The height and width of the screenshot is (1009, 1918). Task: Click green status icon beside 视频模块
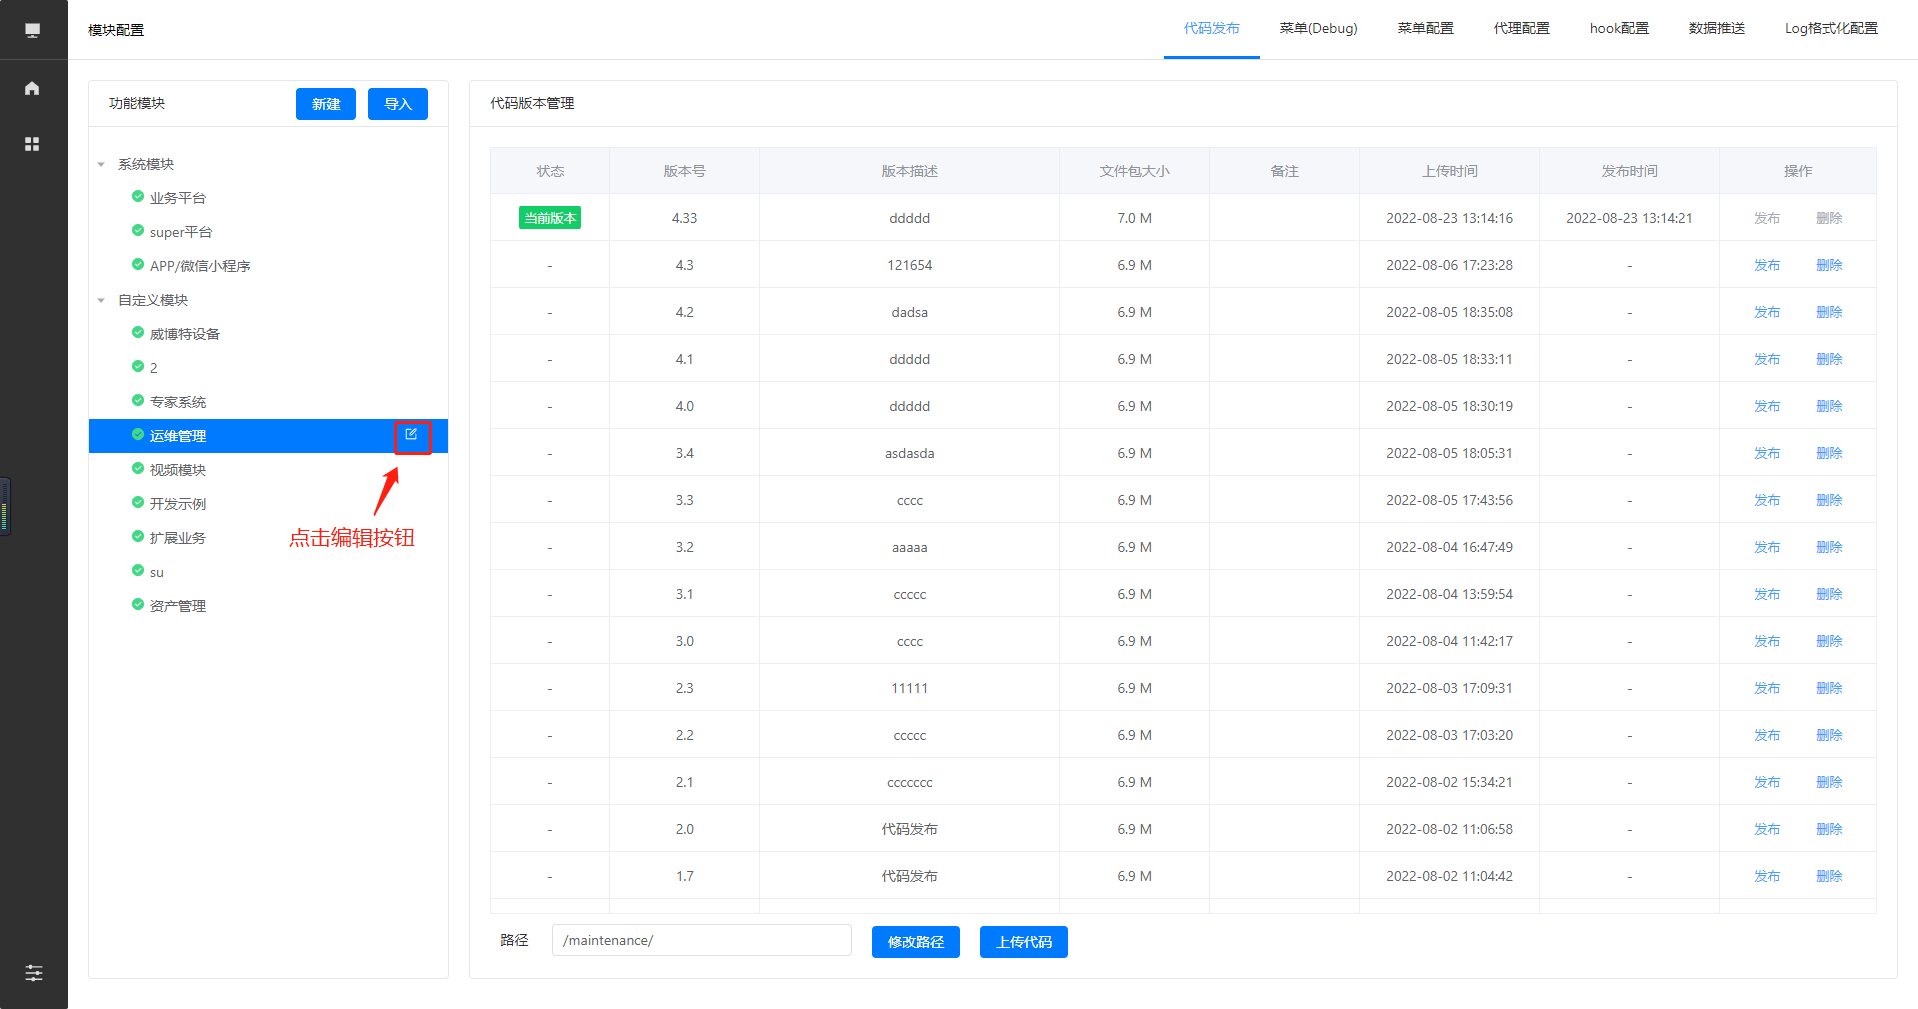pyautogui.click(x=138, y=469)
